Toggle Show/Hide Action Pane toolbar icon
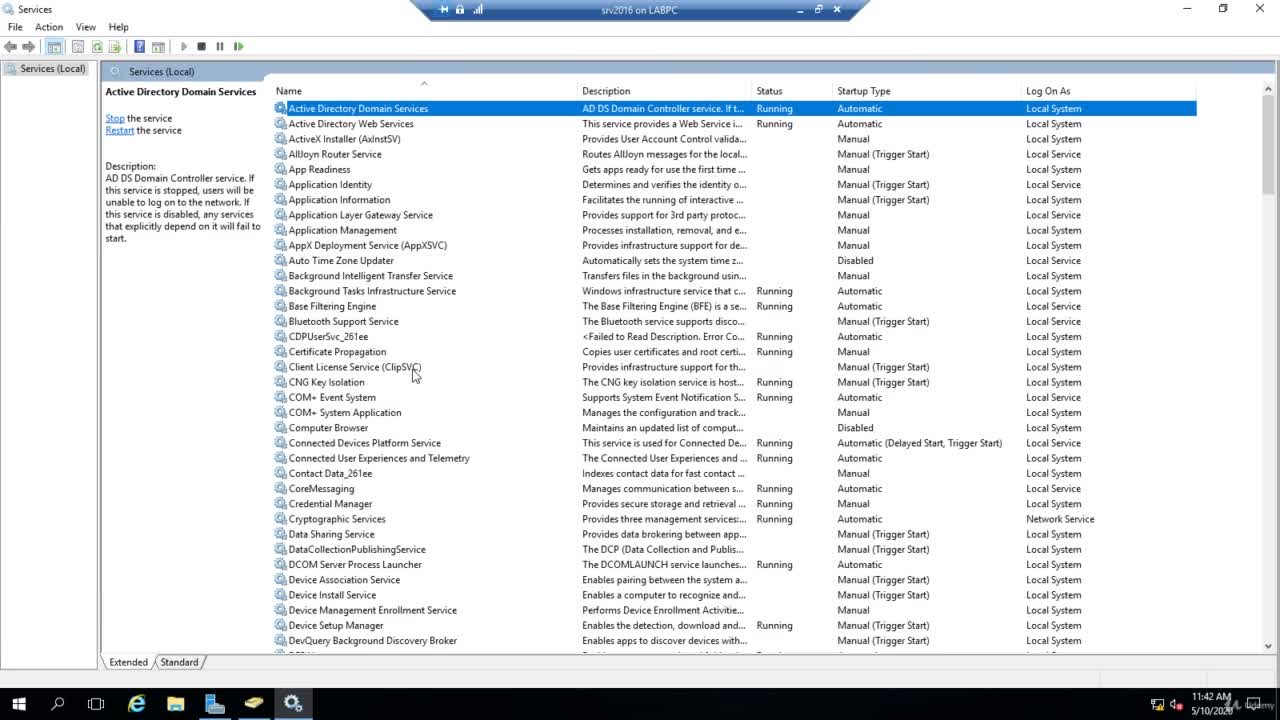Viewport: 1280px width, 720px height. pos(158,47)
